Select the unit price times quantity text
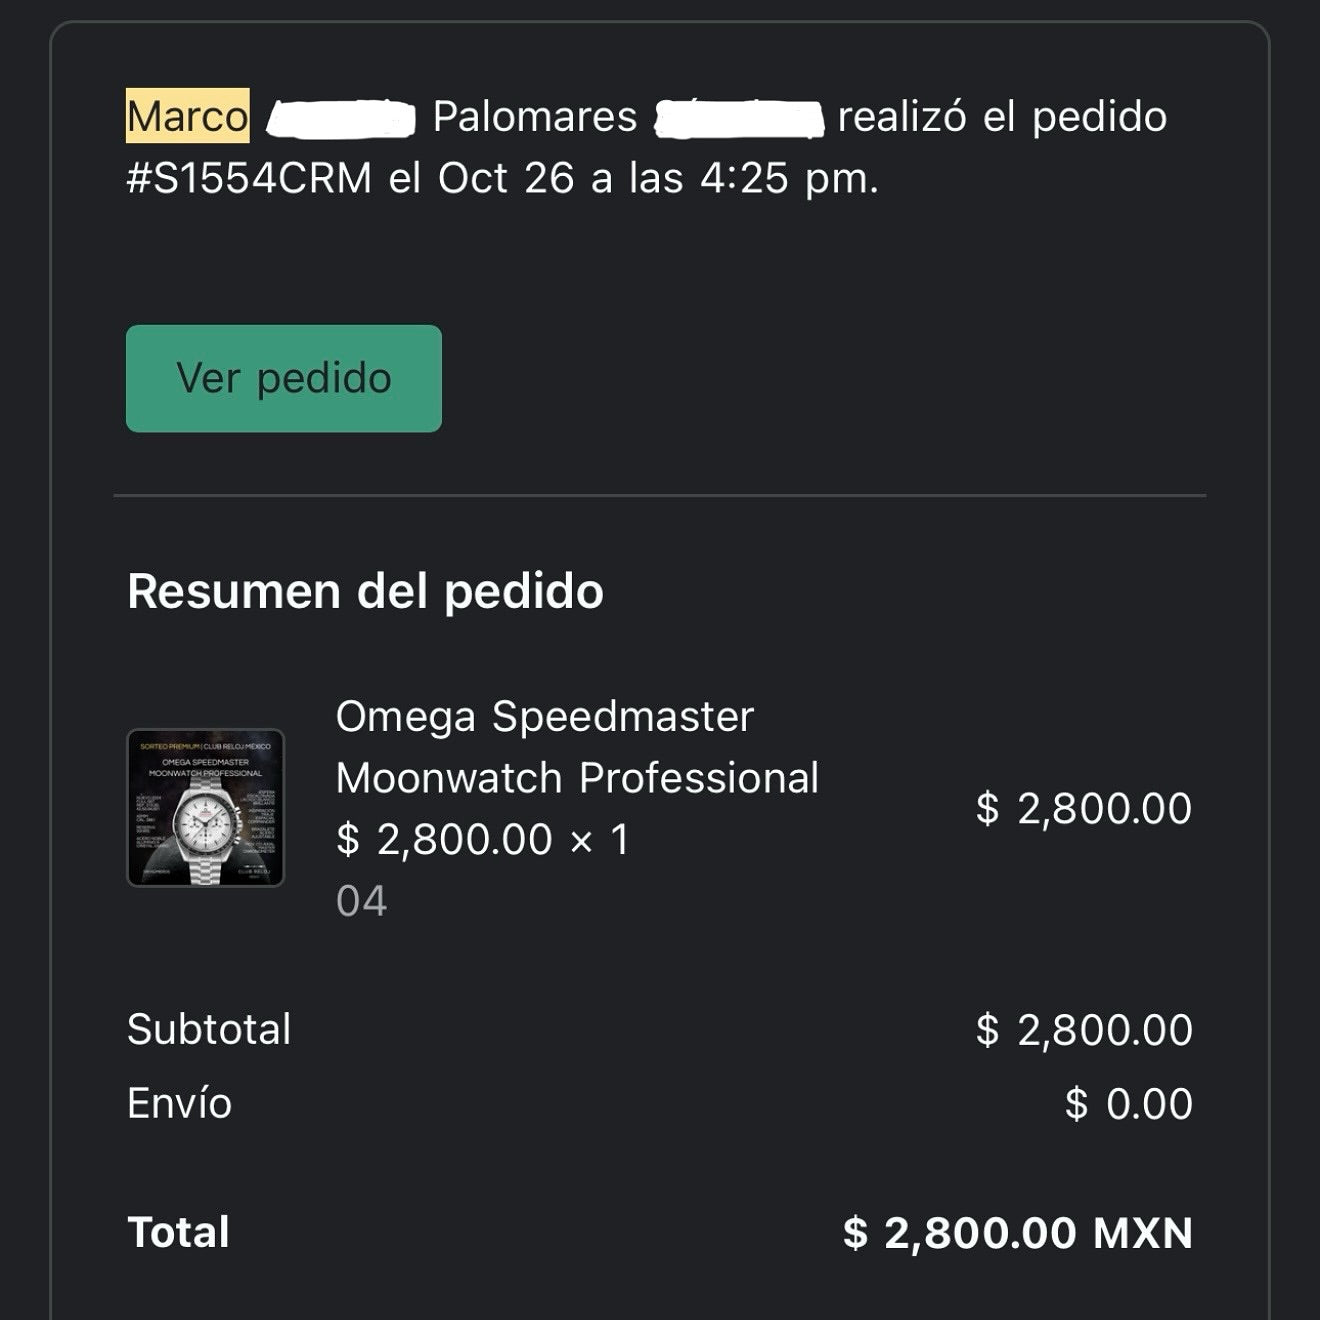The height and width of the screenshot is (1320, 1320). coord(482,839)
